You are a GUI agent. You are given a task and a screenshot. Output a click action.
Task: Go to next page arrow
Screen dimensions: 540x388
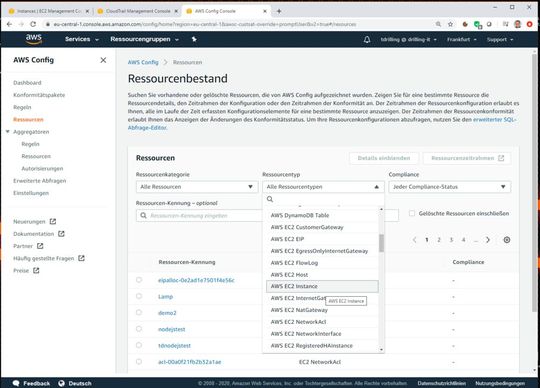pos(488,240)
